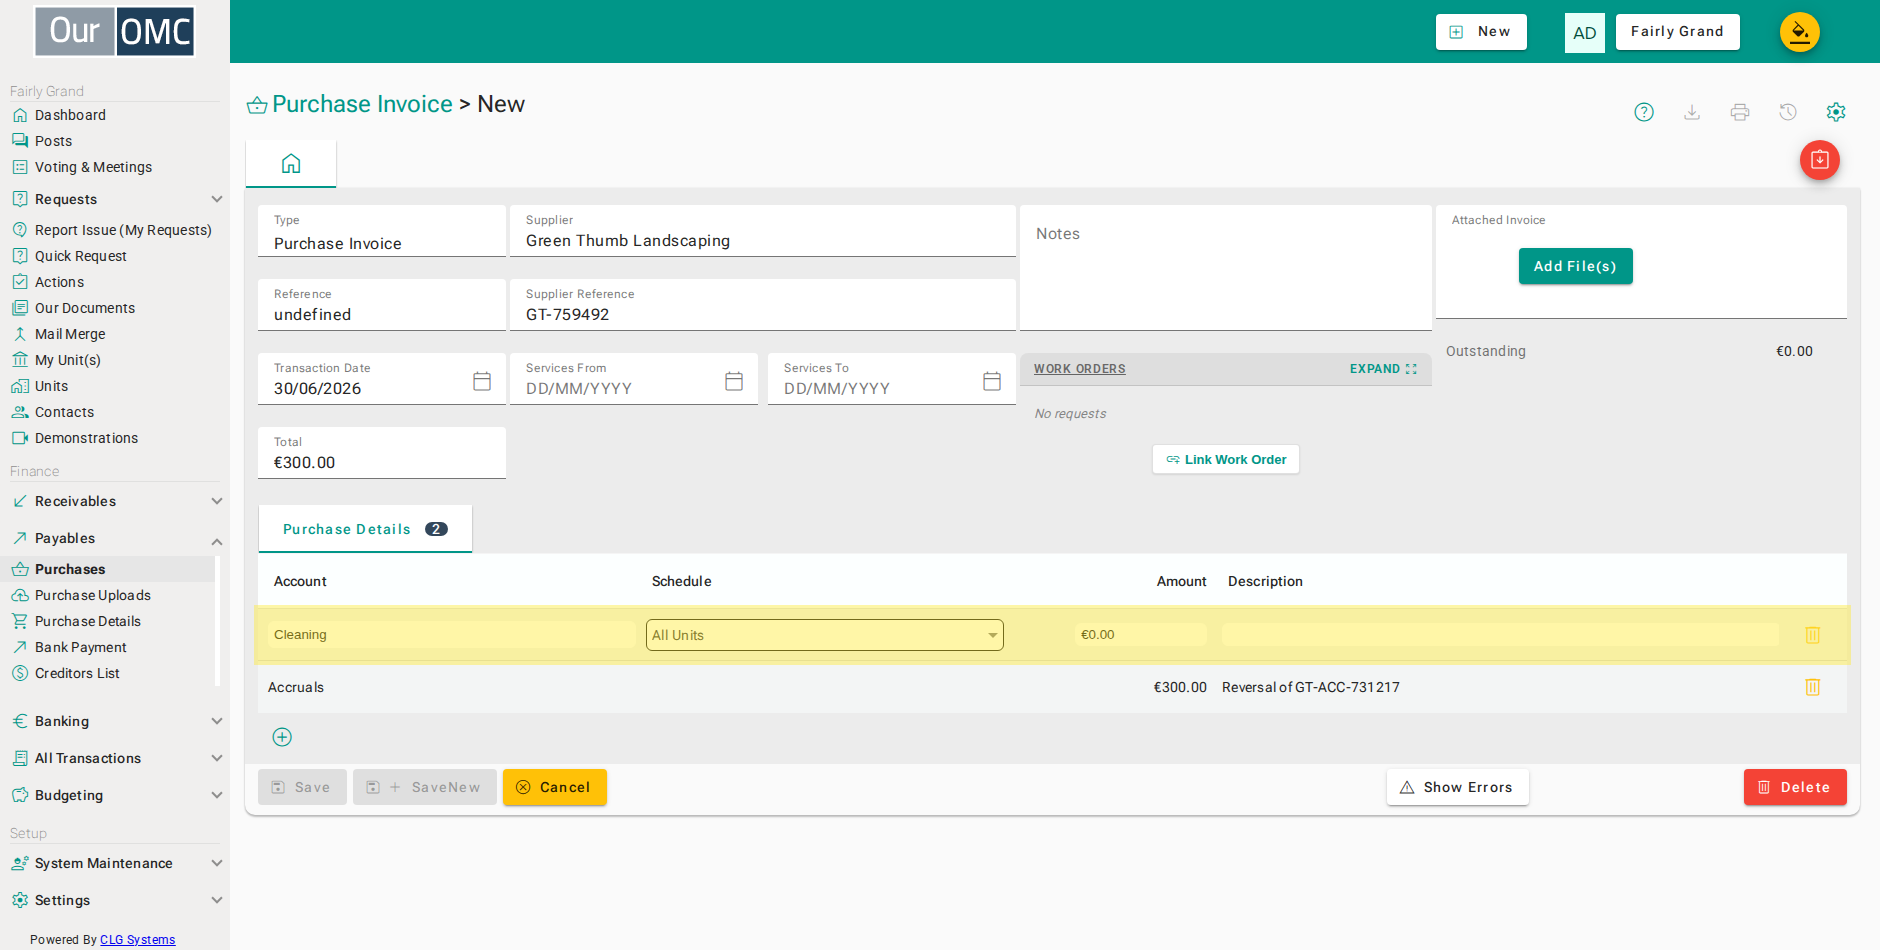
Task: Expand the Work Orders panel
Action: pyautogui.click(x=1383, y=369)
